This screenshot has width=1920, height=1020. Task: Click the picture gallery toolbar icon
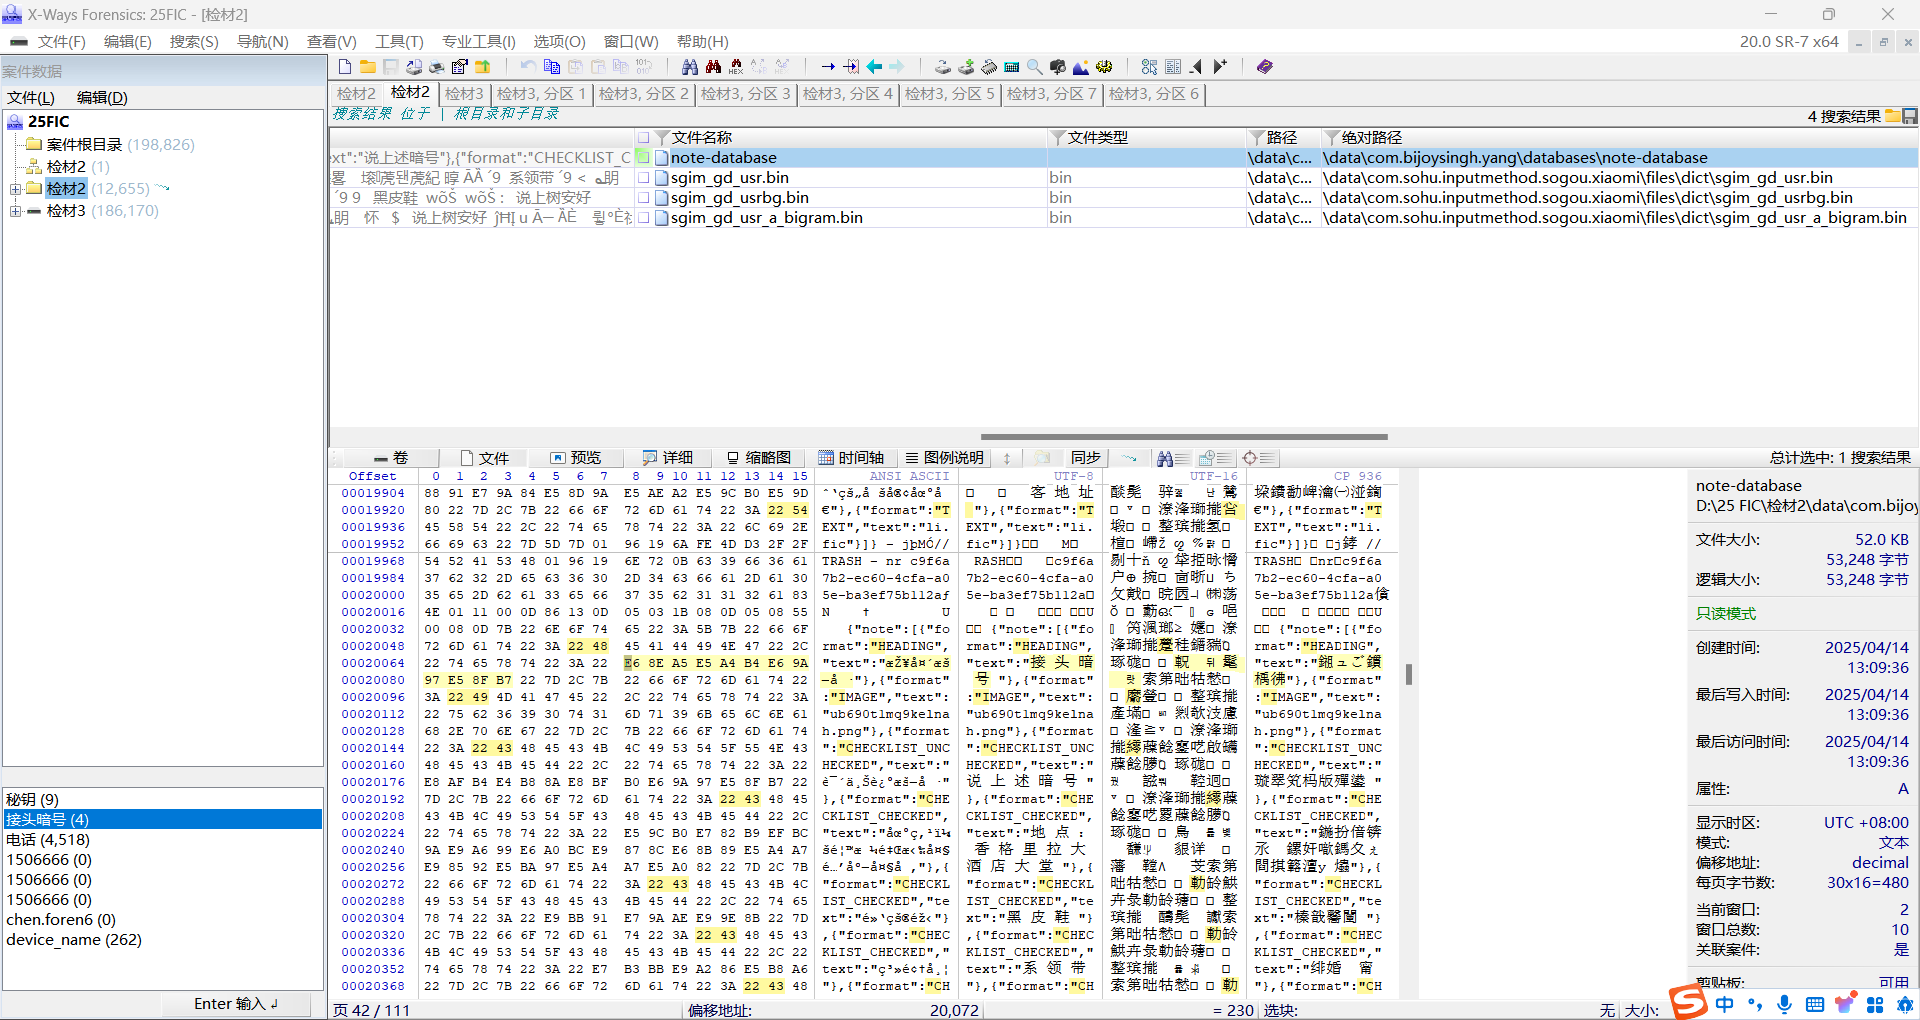[1081, 67]
